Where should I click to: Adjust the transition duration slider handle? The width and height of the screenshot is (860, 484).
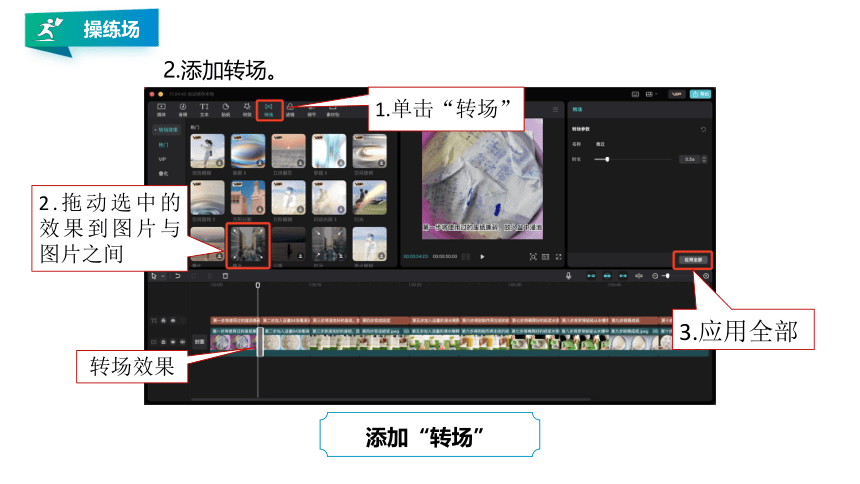[x=607, y=159]
